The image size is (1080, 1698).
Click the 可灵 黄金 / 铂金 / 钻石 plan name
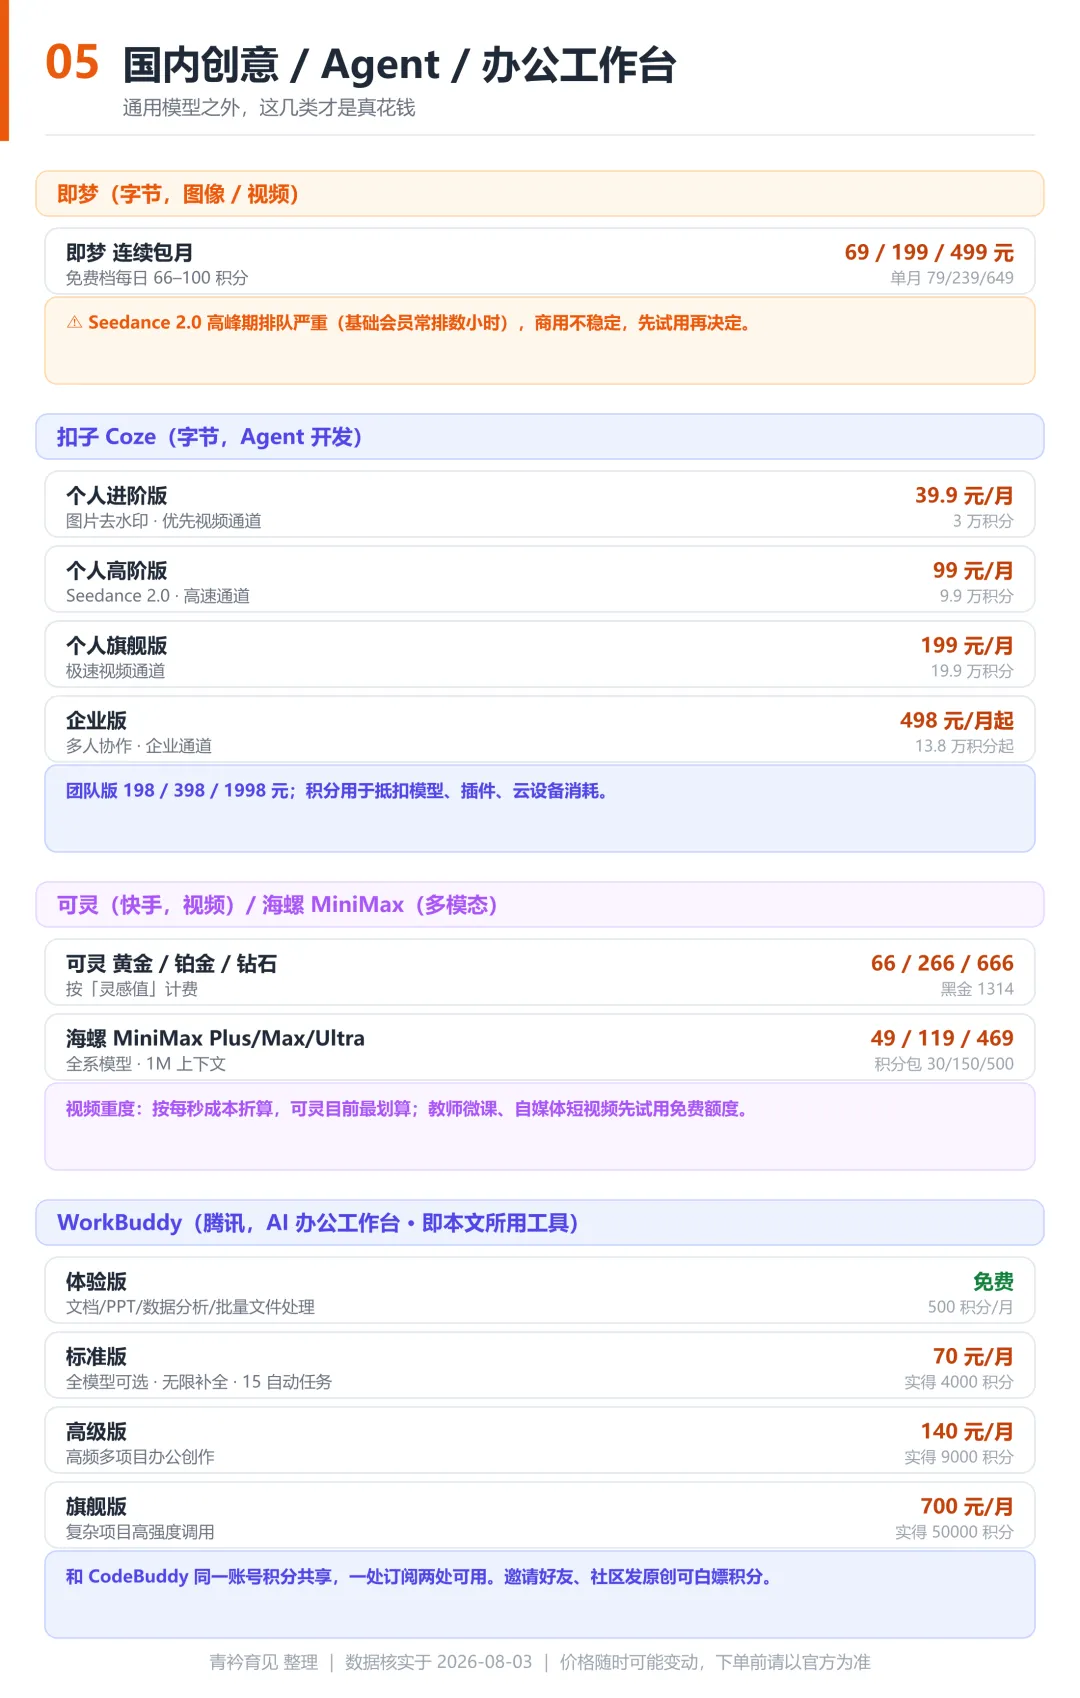click(171, 964)
